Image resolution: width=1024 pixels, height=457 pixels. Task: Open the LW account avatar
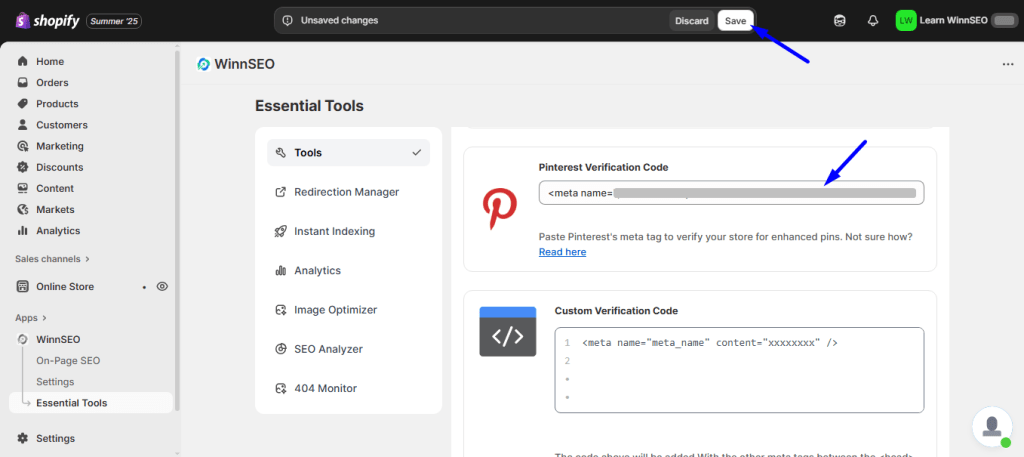point(906,21)
